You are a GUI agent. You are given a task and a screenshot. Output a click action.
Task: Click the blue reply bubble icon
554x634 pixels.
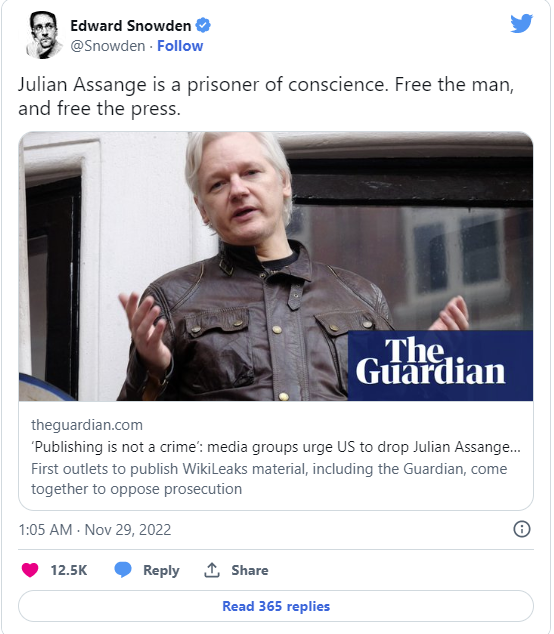pos(123,570)
